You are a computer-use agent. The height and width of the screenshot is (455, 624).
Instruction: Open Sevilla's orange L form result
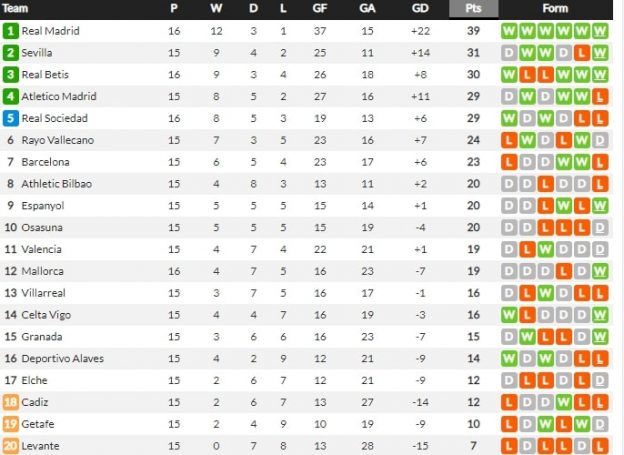(x=581, y=53)
